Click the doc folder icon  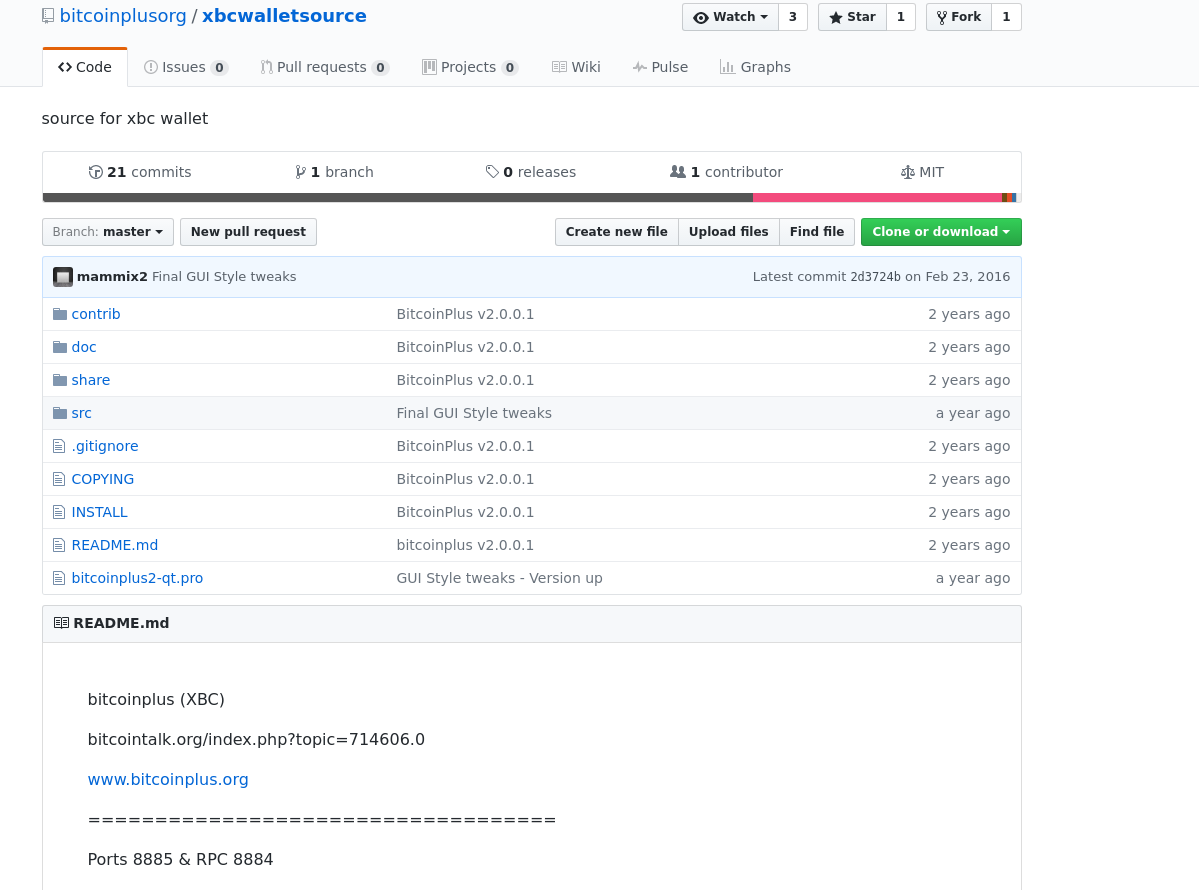[x=60, y=347]
